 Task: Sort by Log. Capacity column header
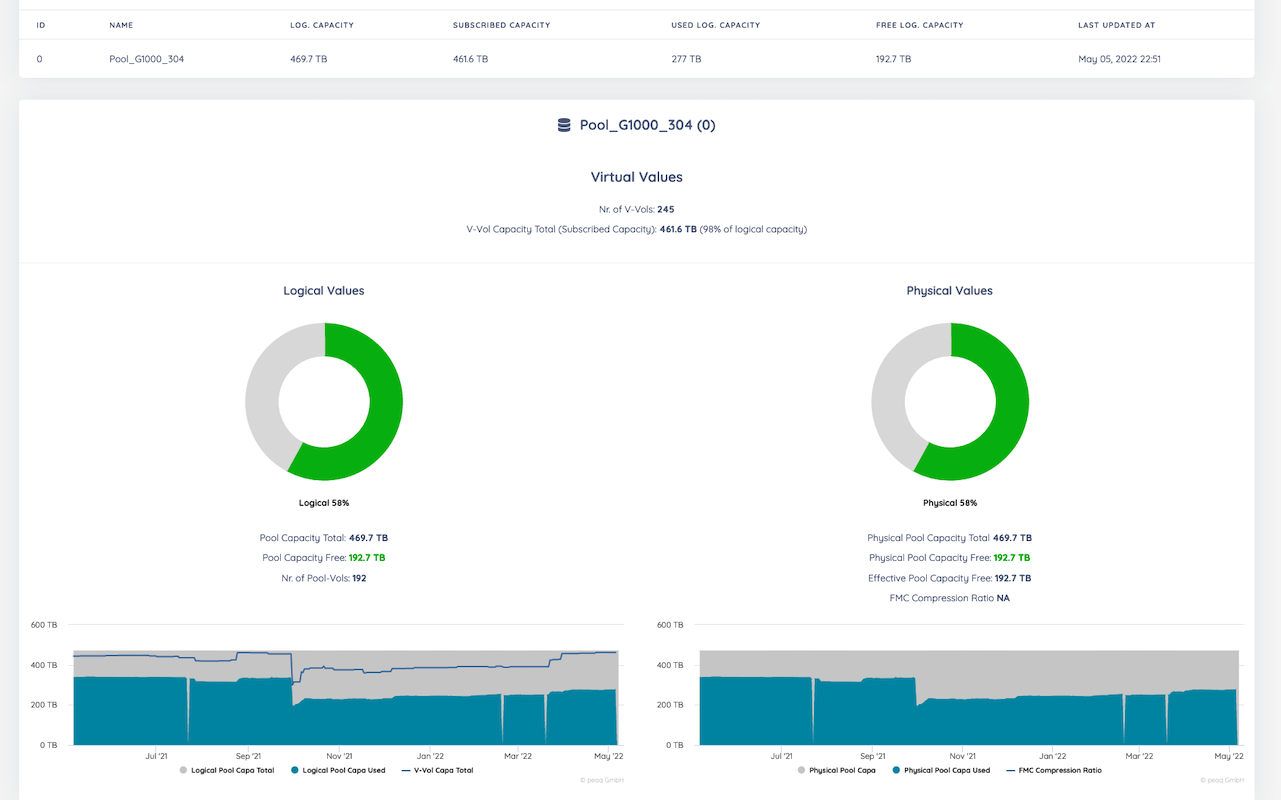(x=321, y=25)
